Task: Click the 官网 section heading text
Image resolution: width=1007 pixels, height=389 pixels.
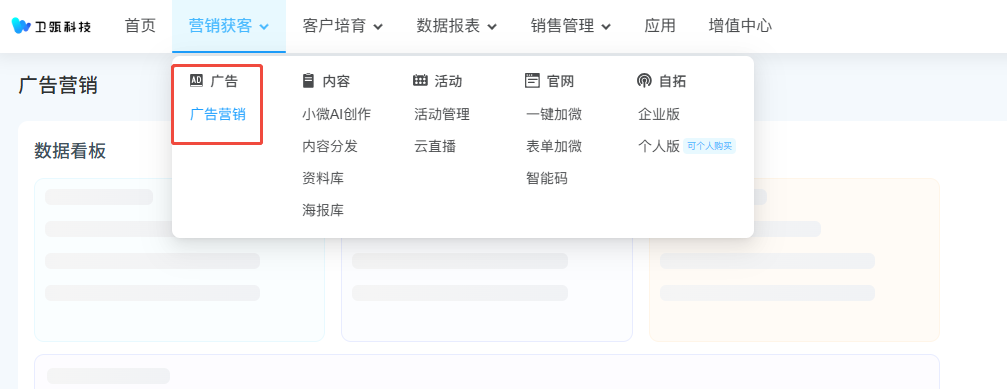Action: click(560, 81)
